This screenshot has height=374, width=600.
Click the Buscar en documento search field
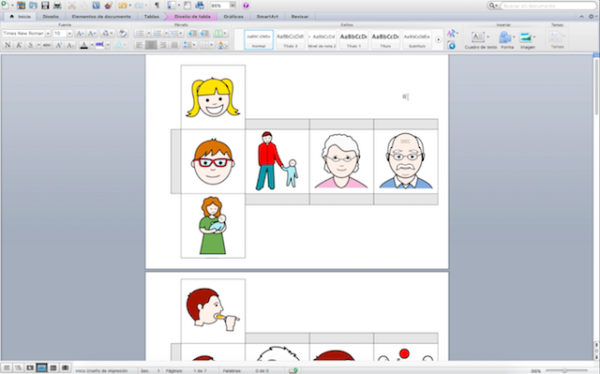pyautogui.click(x=548, y=6)
